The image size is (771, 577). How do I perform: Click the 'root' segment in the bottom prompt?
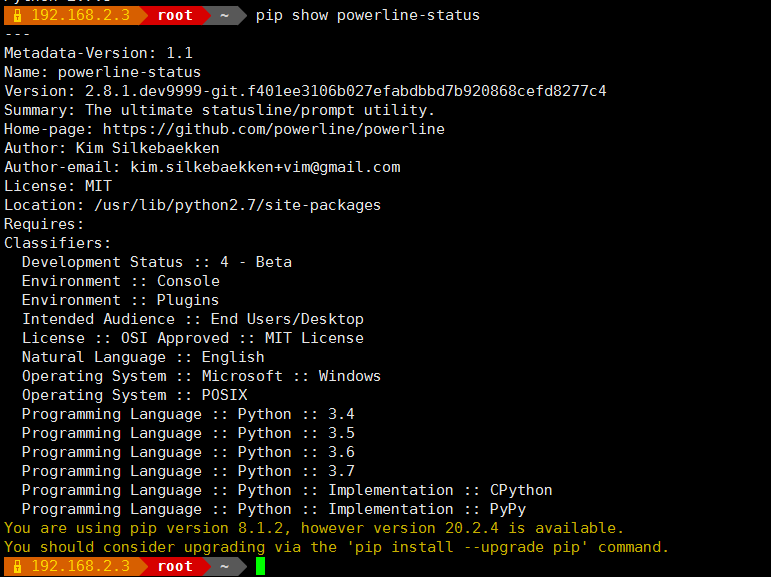click(175, 567)
